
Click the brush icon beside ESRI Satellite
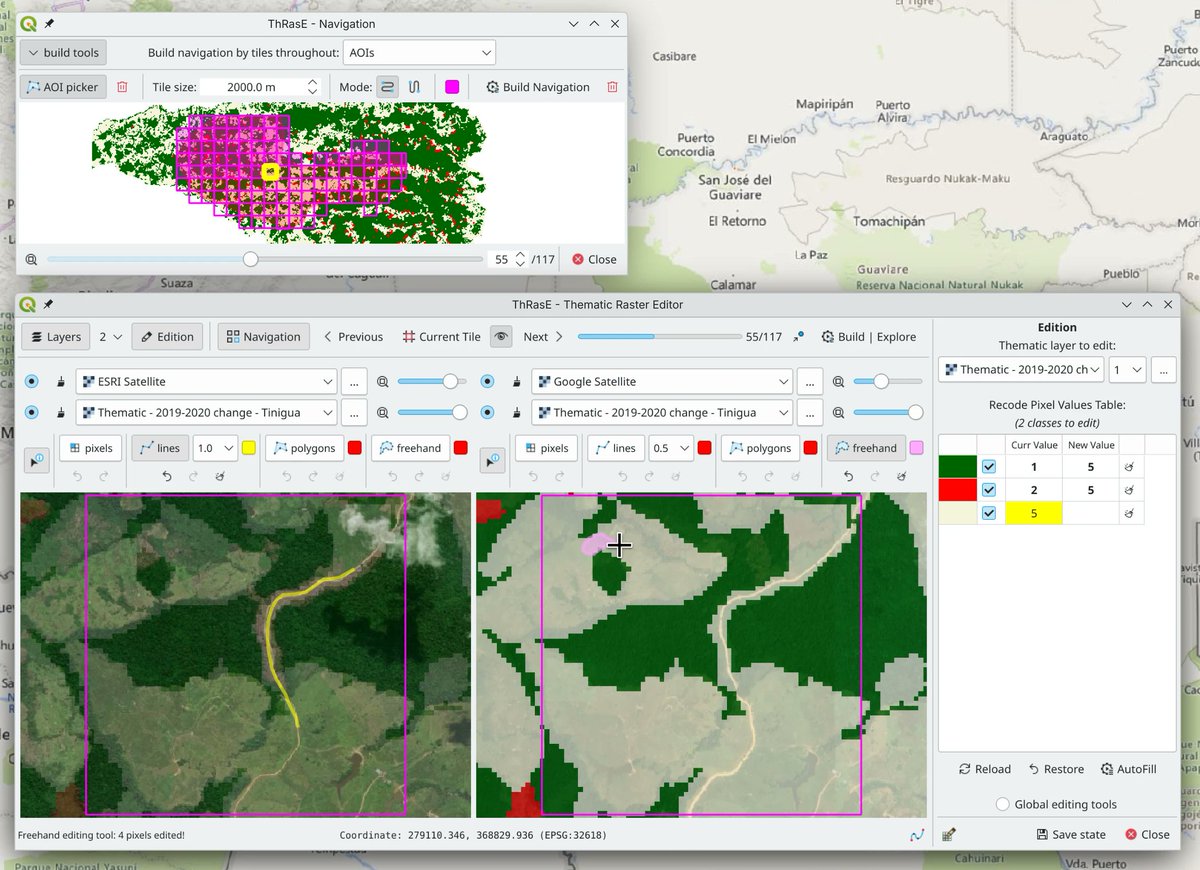60,382
